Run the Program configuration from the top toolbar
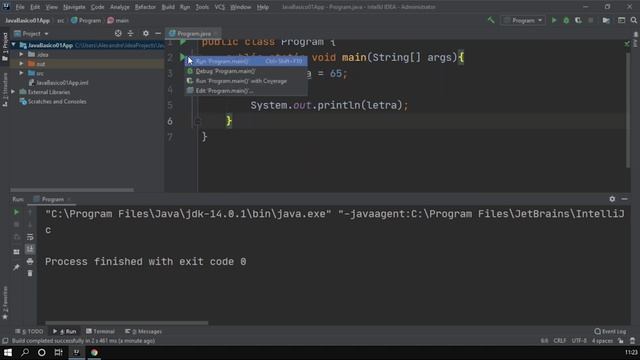This screenshot has width=640, height=360. 554,20
